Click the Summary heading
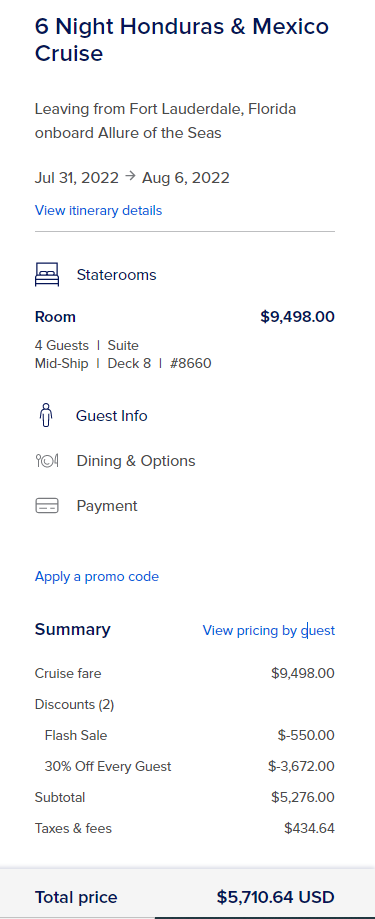 tap(73, 629)
